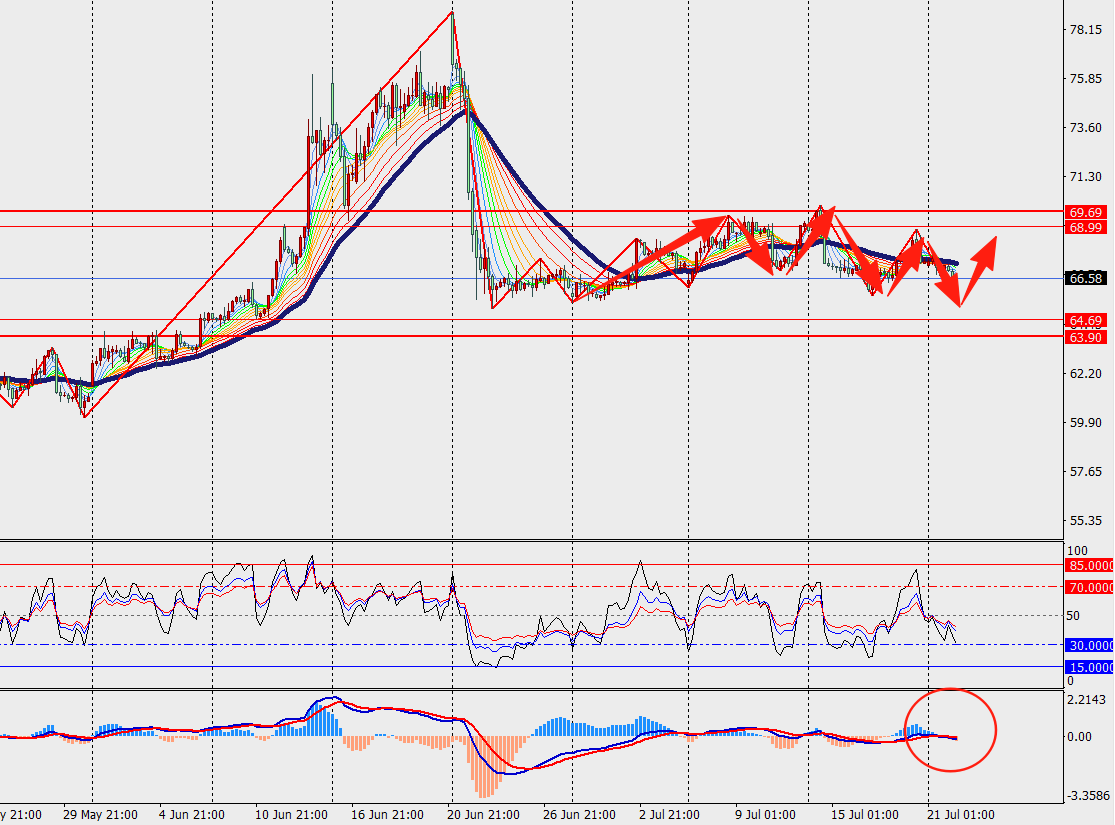
Task: Select the 59.90 price axis label
Action: [1086, 423]
